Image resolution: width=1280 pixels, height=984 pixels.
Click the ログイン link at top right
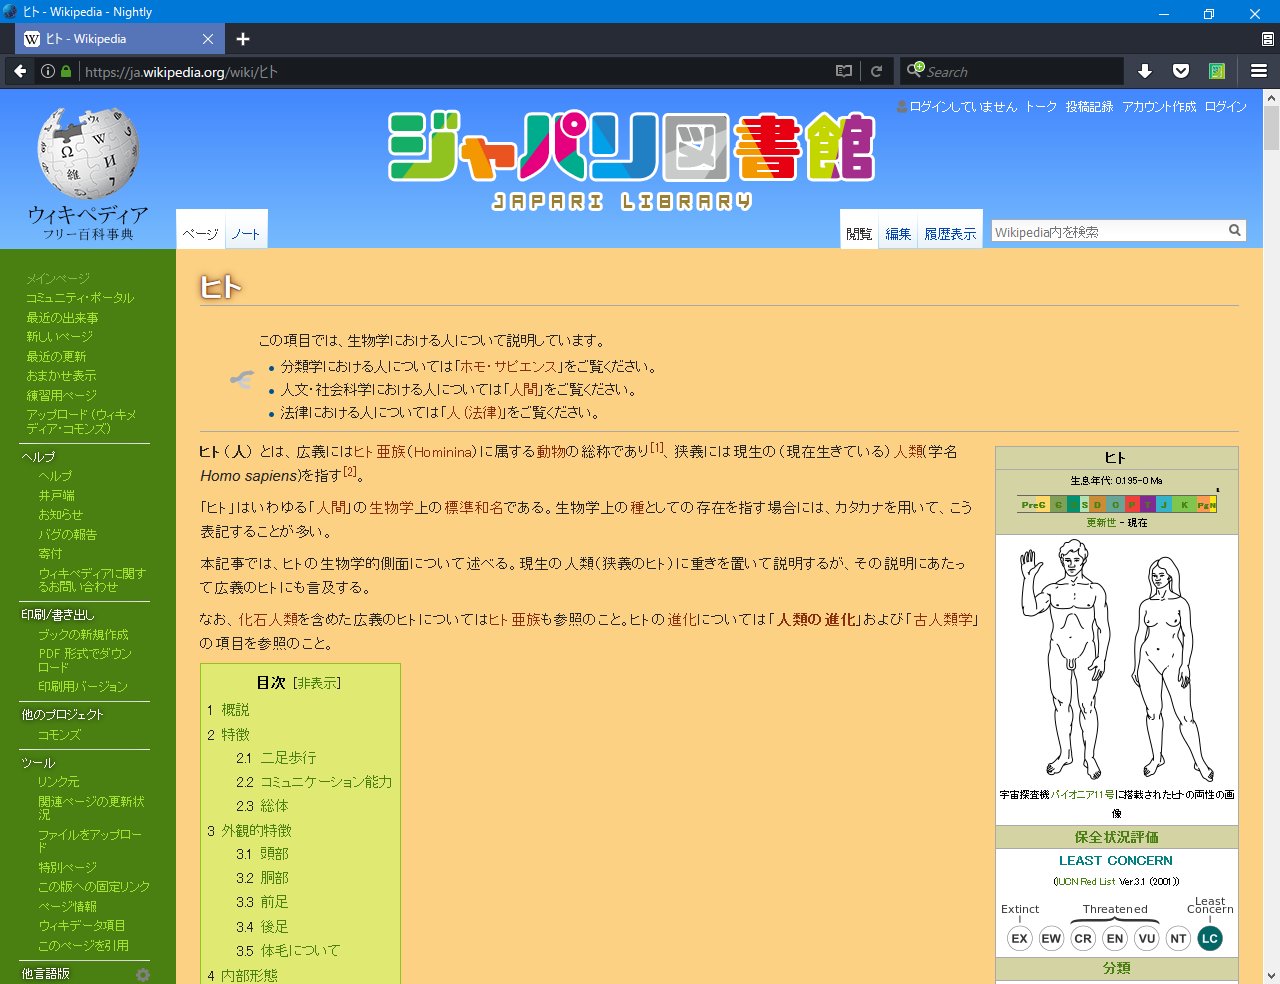coord(1225,106)
